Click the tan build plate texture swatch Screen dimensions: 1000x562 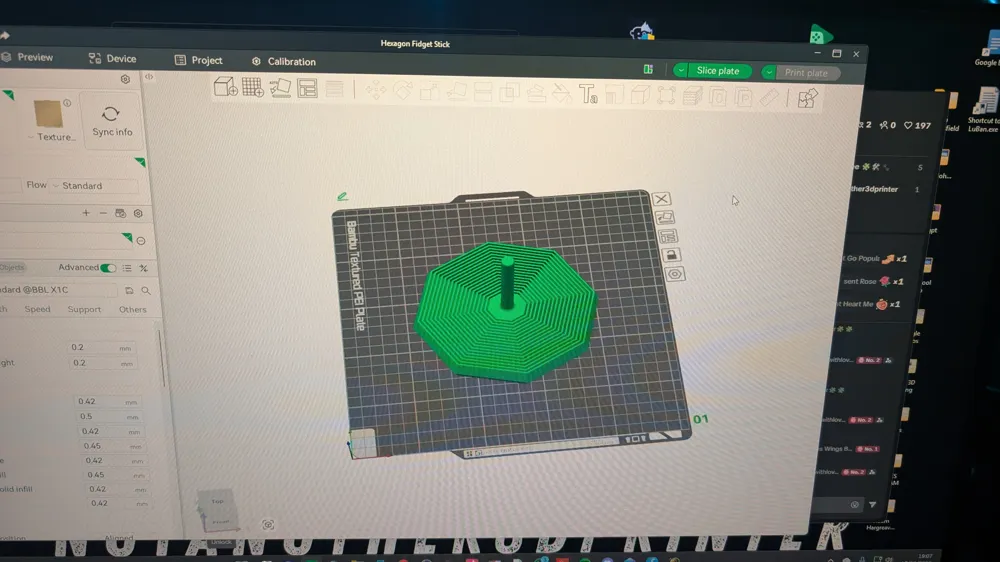coord(48,114)
